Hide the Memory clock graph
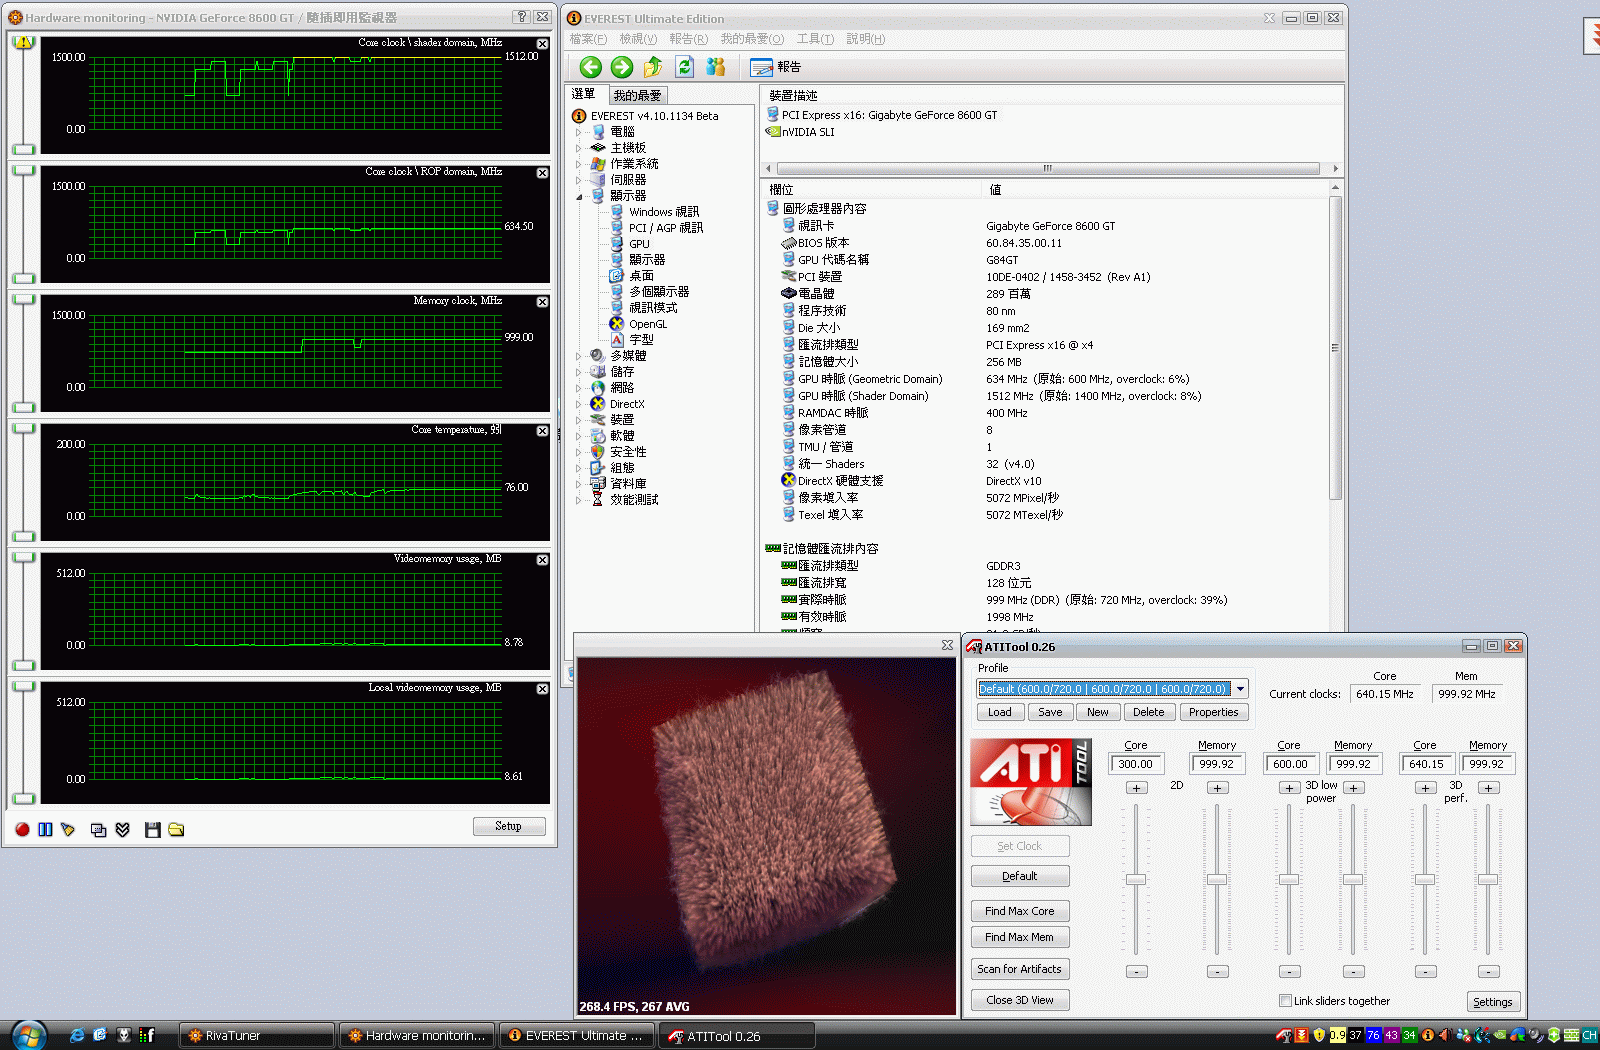1600x1050 pixels. pos(542,302)
